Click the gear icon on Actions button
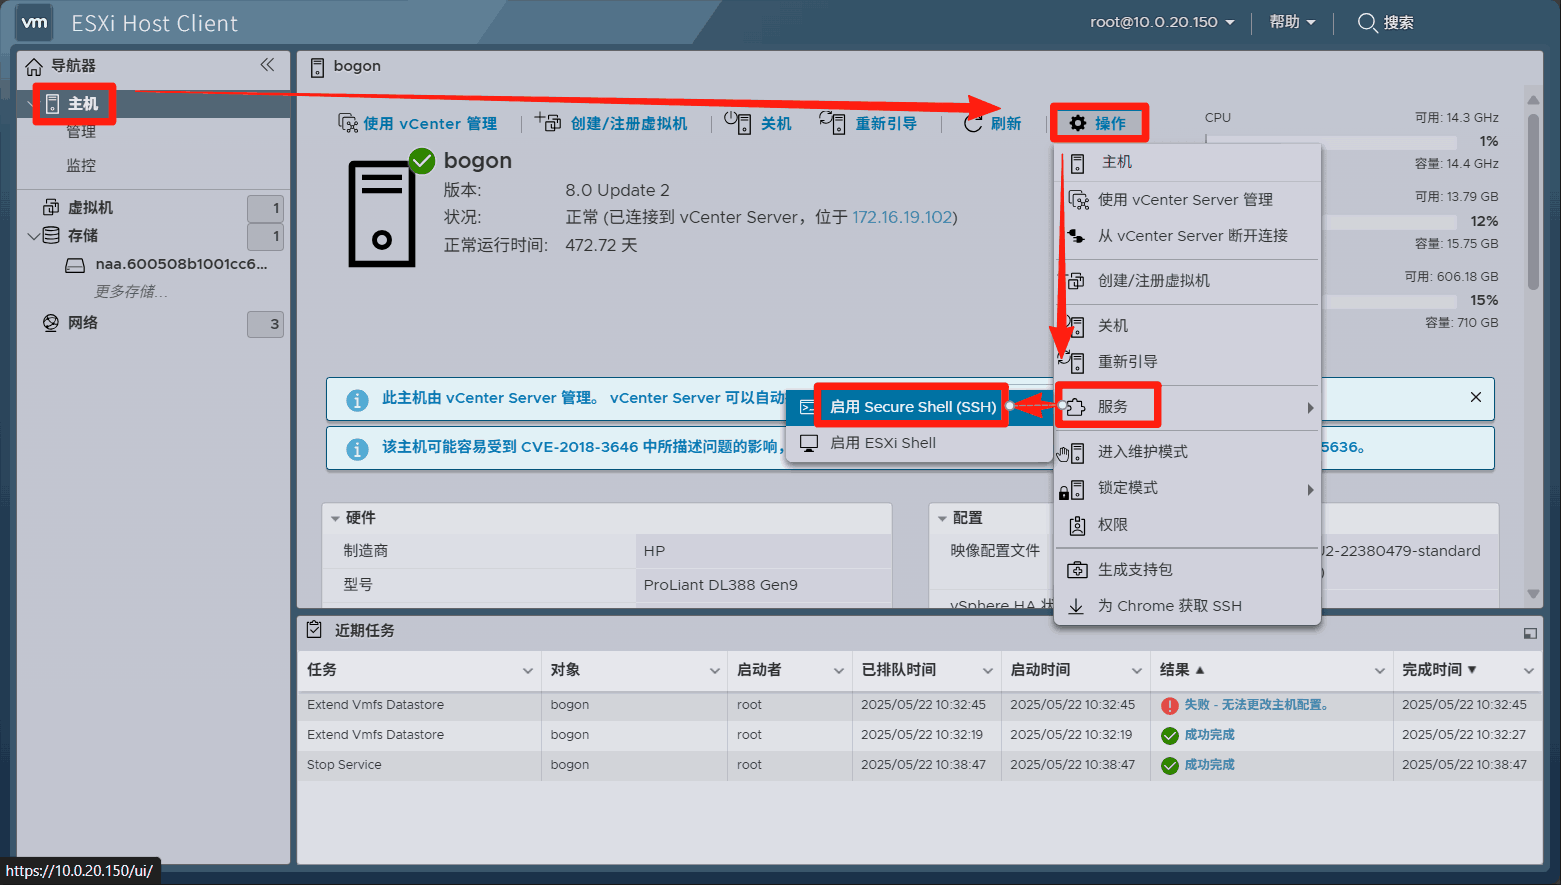This screenshot has width=1561, height=885. coord(1077,123)
